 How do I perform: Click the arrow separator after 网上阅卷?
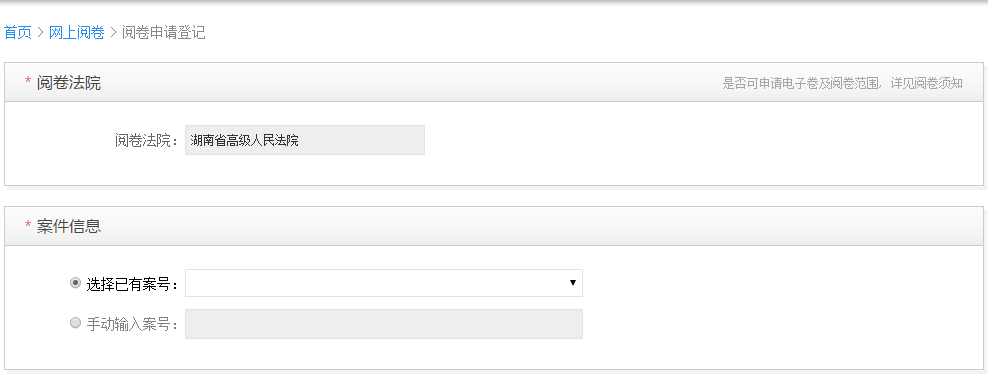tap(113, 33)
